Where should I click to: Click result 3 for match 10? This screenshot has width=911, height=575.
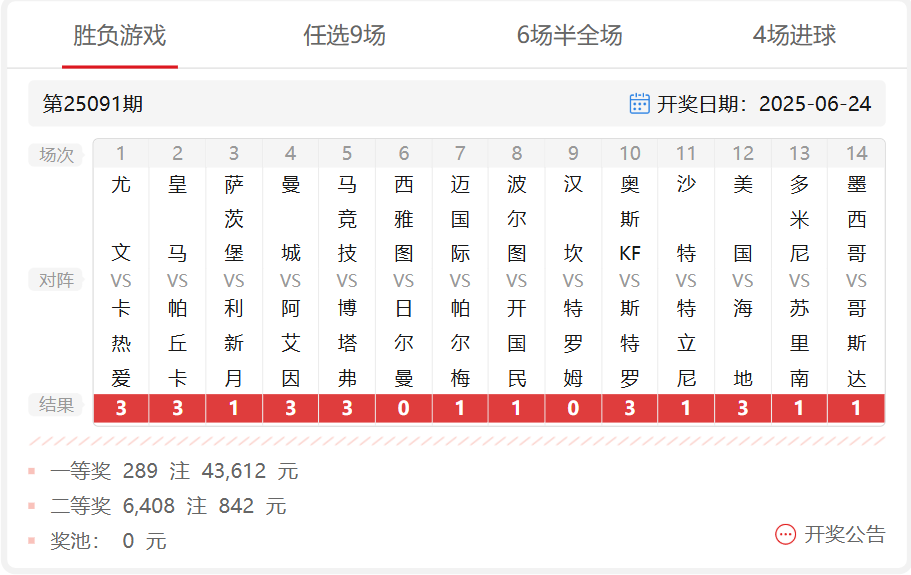[x=630, y=408]
